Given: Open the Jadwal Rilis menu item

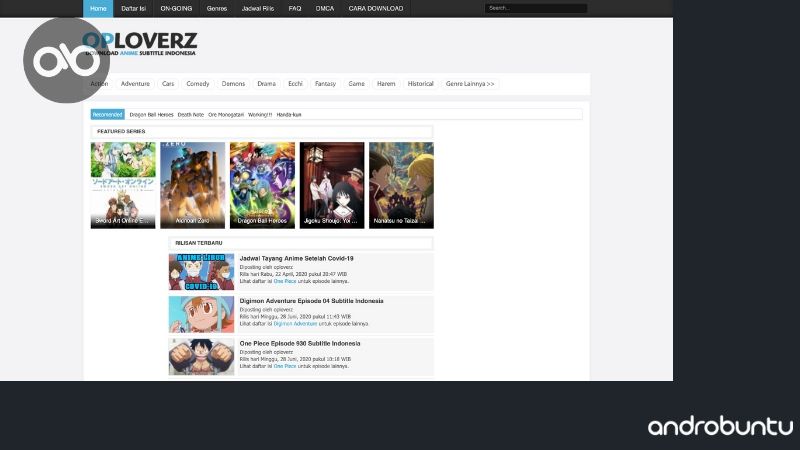Looking at the screenshot, I should 258,8.
